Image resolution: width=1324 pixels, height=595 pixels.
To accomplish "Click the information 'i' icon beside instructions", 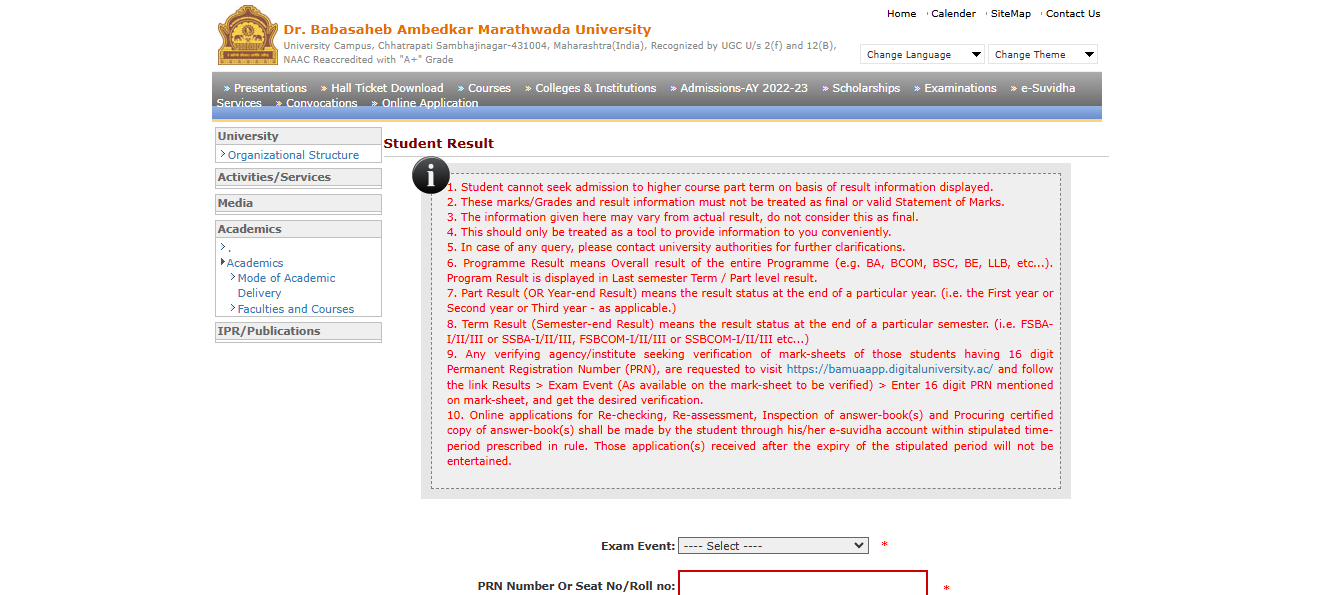I will (430, 175).
